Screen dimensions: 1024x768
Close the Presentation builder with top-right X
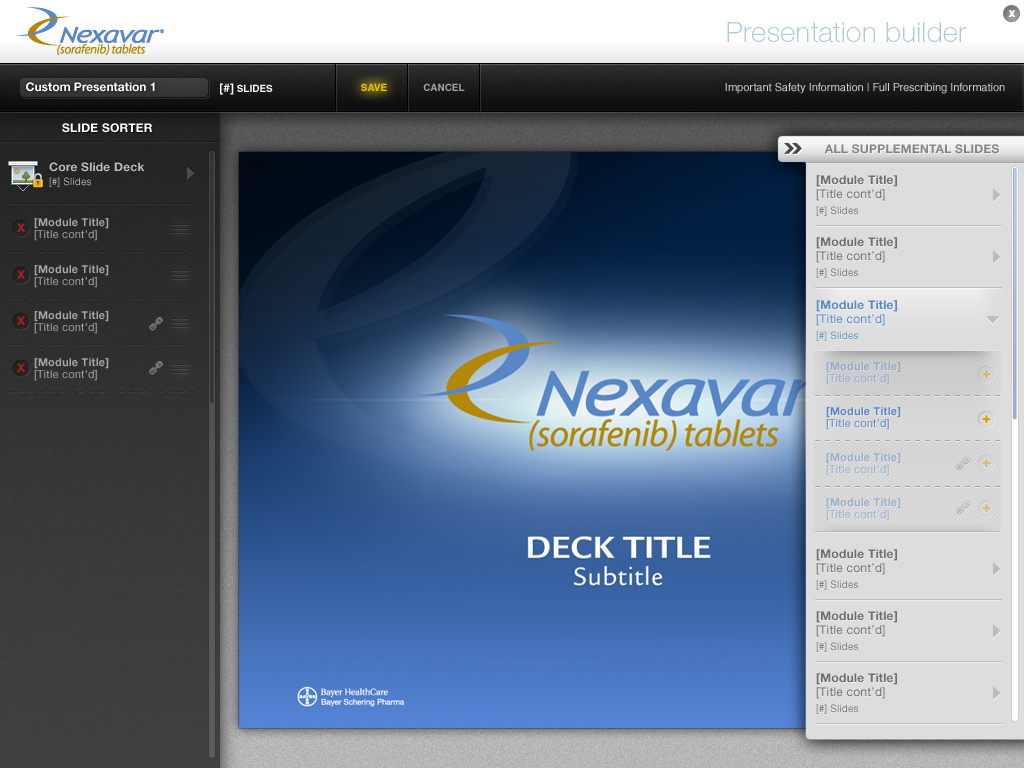click(x=1011, y=13)
